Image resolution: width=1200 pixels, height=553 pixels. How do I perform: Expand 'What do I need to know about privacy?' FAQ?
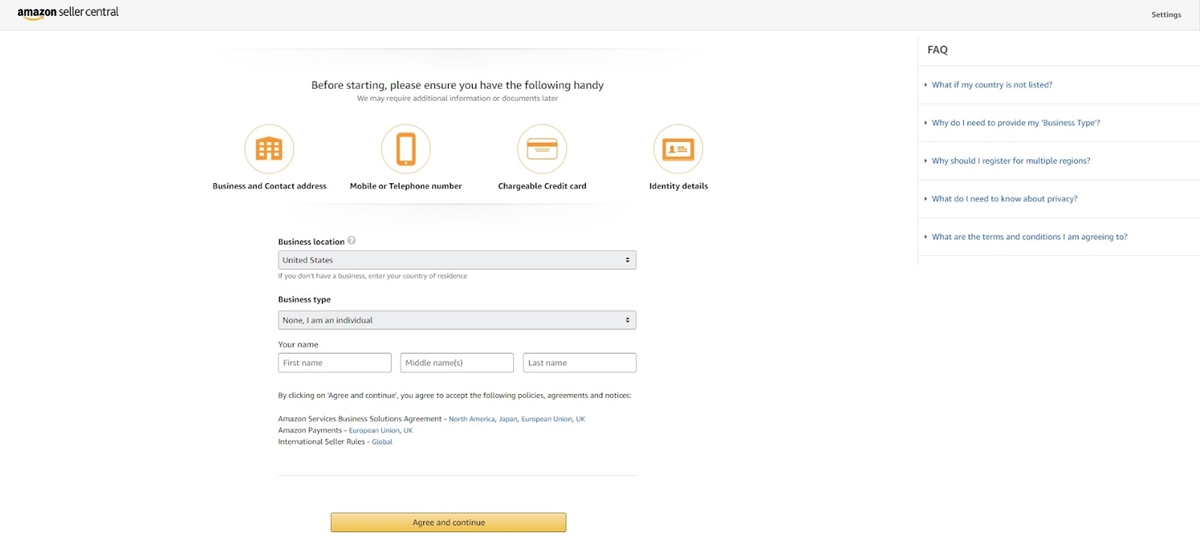click(x=1004, y=199)
